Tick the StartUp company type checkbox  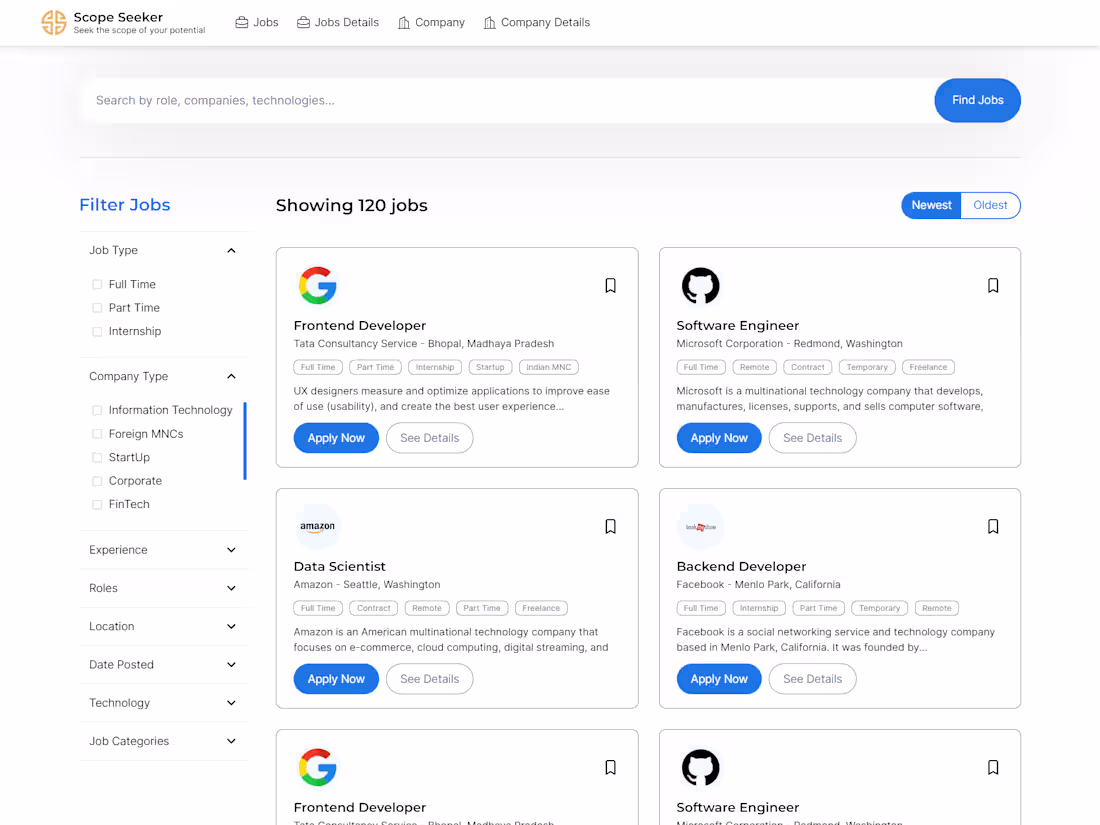click(x=97, y=458)
